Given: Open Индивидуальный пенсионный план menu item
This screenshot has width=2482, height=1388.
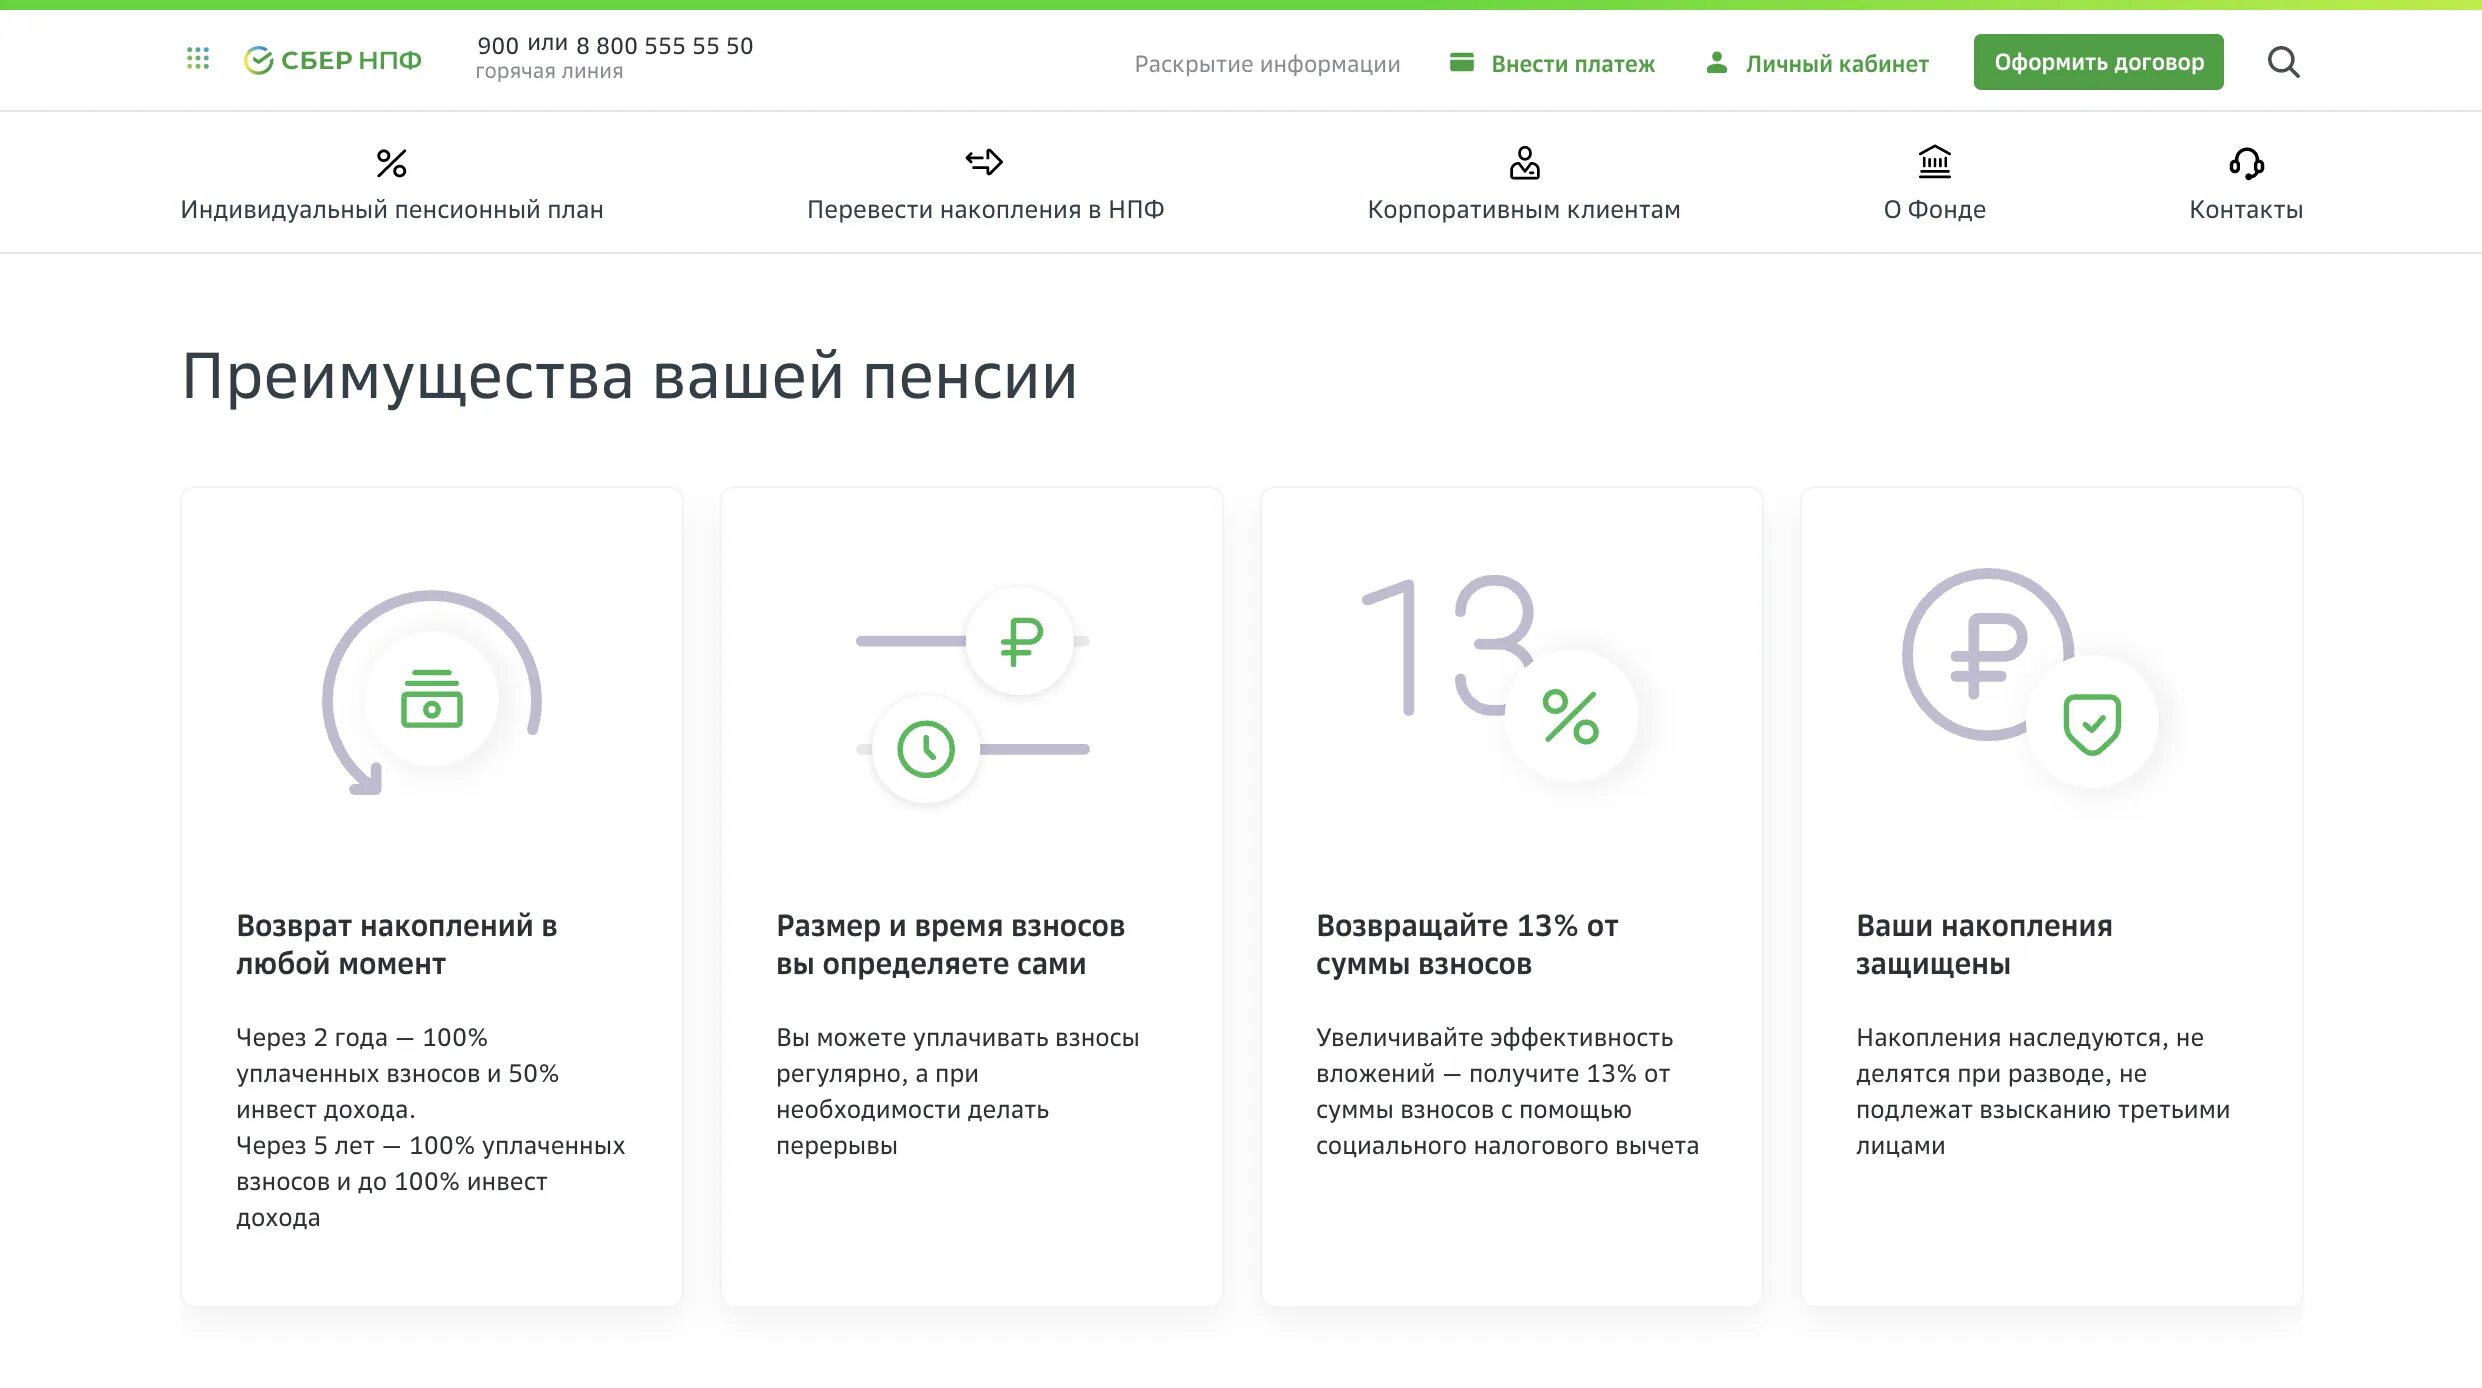Looking at the screenshot, I should coord(392,210).
